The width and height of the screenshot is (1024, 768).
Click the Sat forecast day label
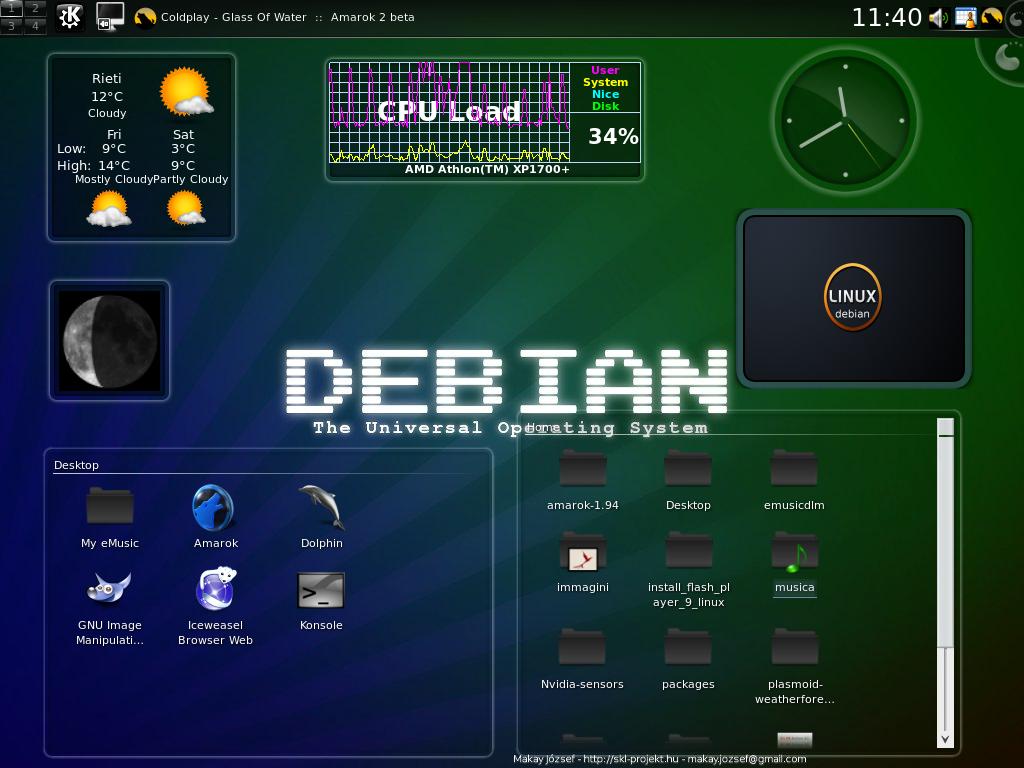(184, 135)
